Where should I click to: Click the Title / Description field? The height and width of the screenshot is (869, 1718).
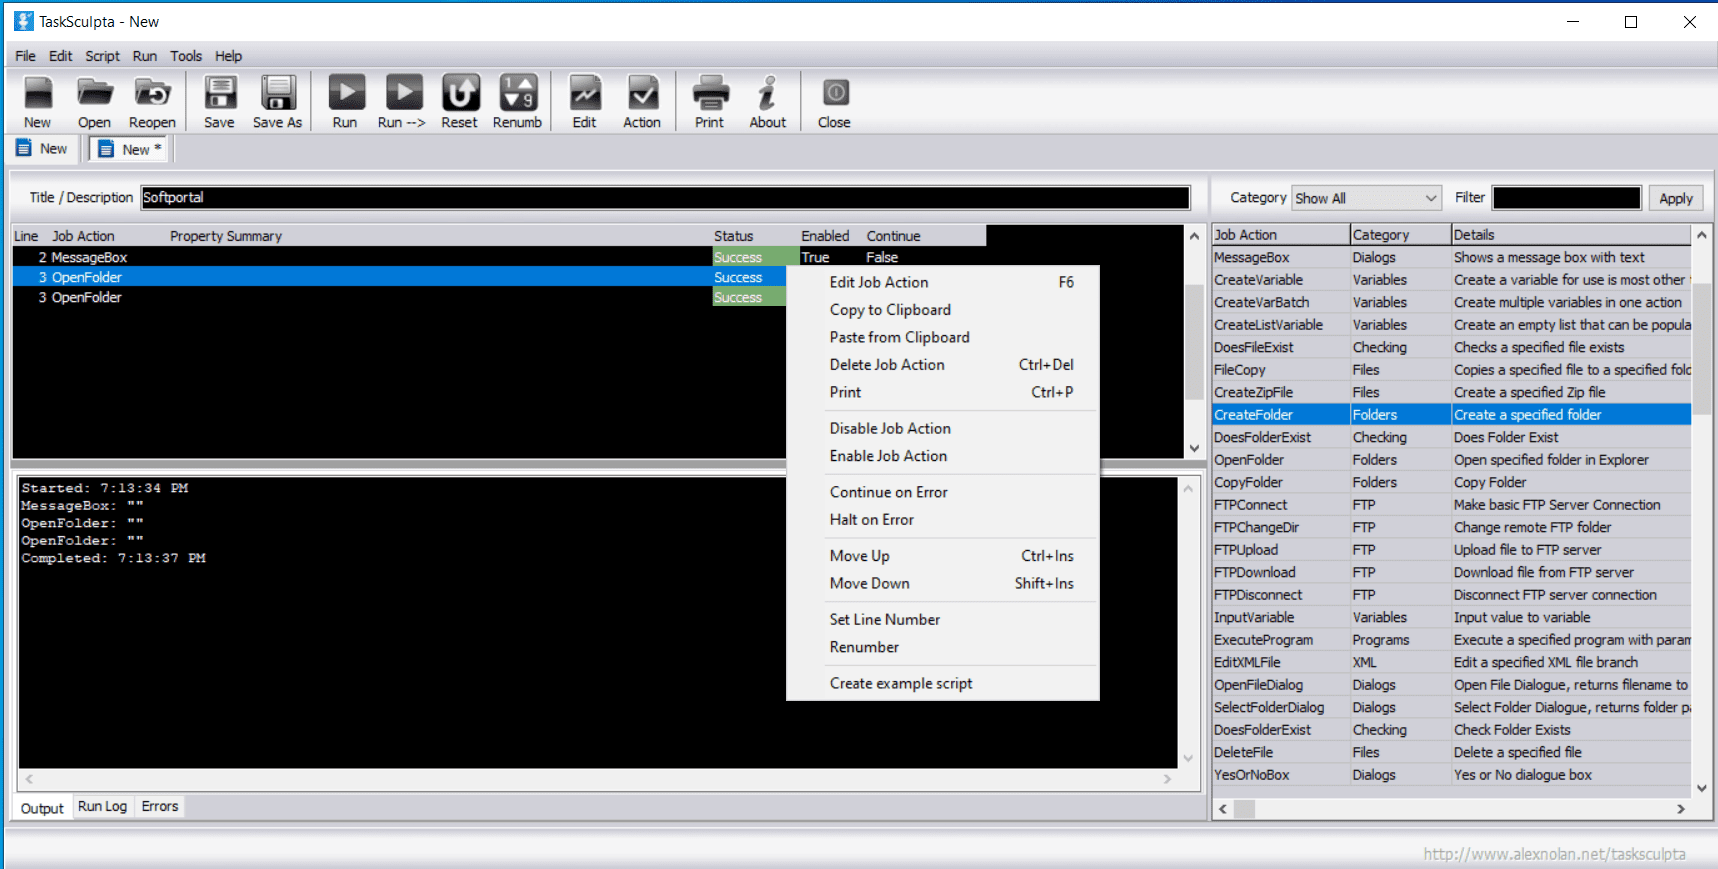[666, 198]
